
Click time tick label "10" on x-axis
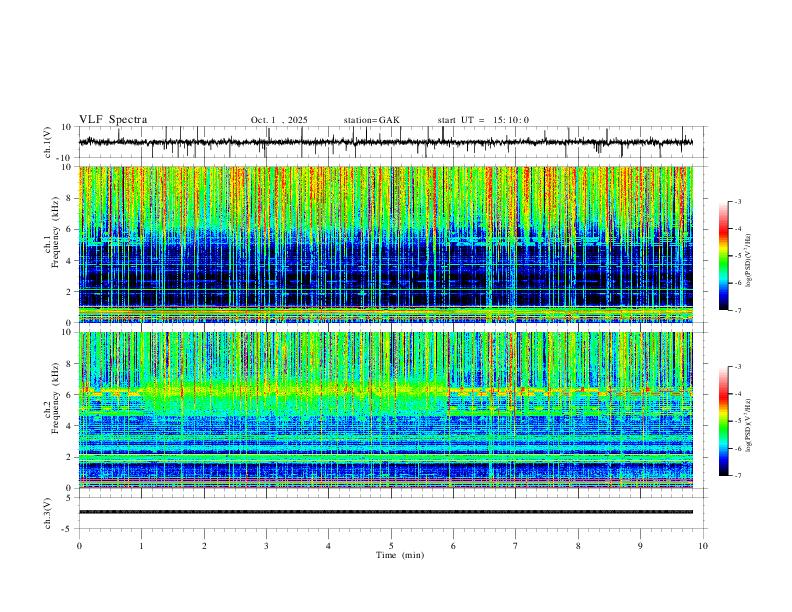[703, 546]
